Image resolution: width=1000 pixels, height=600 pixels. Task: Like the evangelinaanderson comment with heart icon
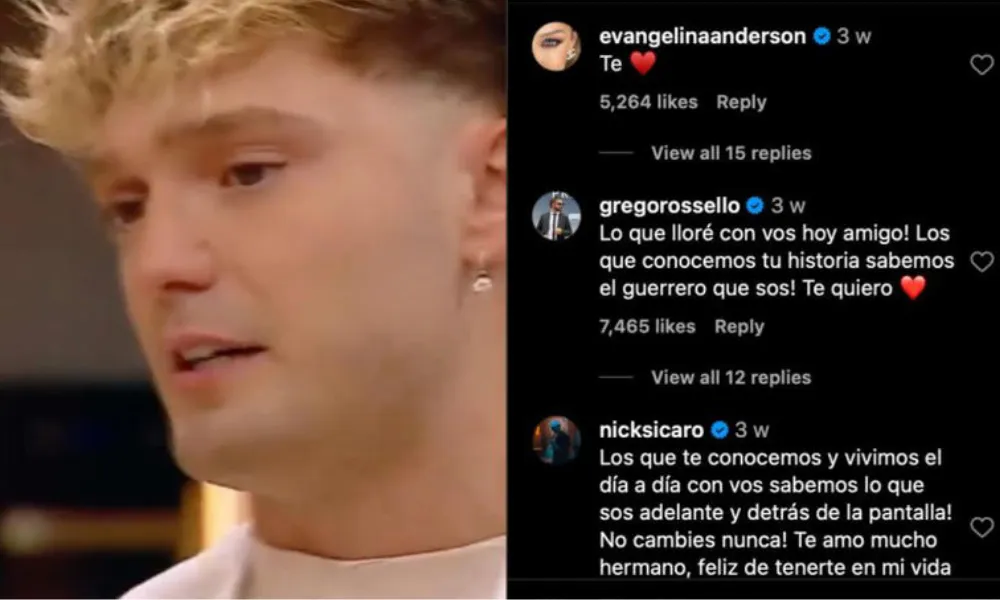click(982, 65)
